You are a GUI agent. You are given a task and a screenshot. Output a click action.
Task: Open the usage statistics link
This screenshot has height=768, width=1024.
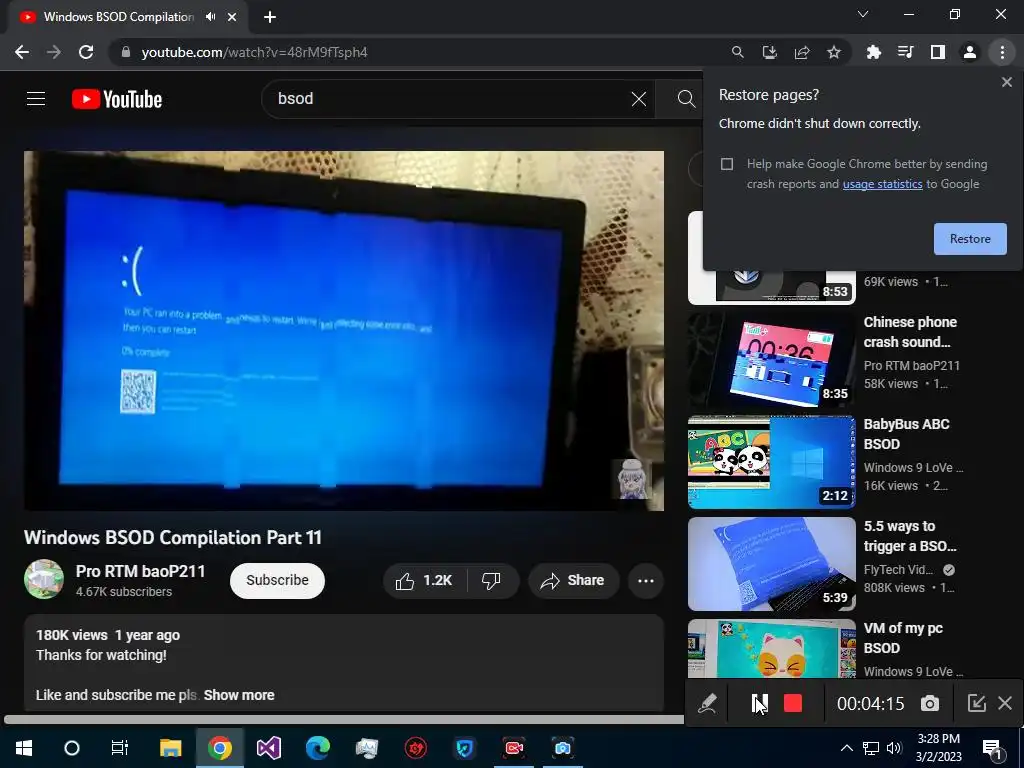(882, 184)
